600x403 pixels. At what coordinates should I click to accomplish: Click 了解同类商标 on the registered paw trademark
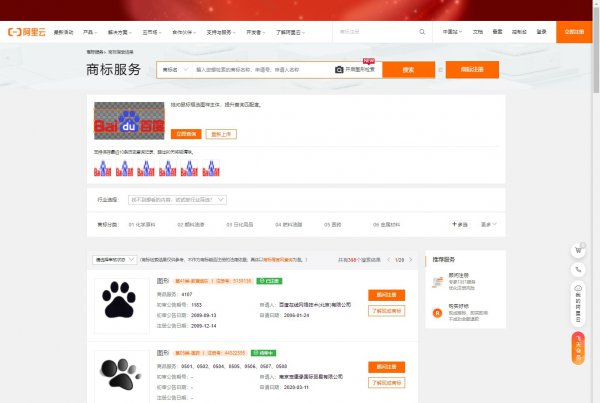coord(386,311)
